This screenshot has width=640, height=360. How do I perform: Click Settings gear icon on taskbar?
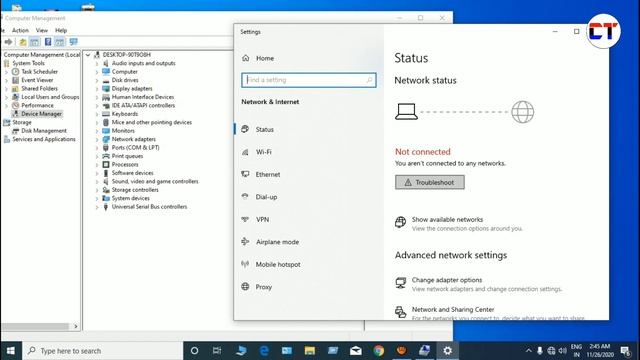447,351
